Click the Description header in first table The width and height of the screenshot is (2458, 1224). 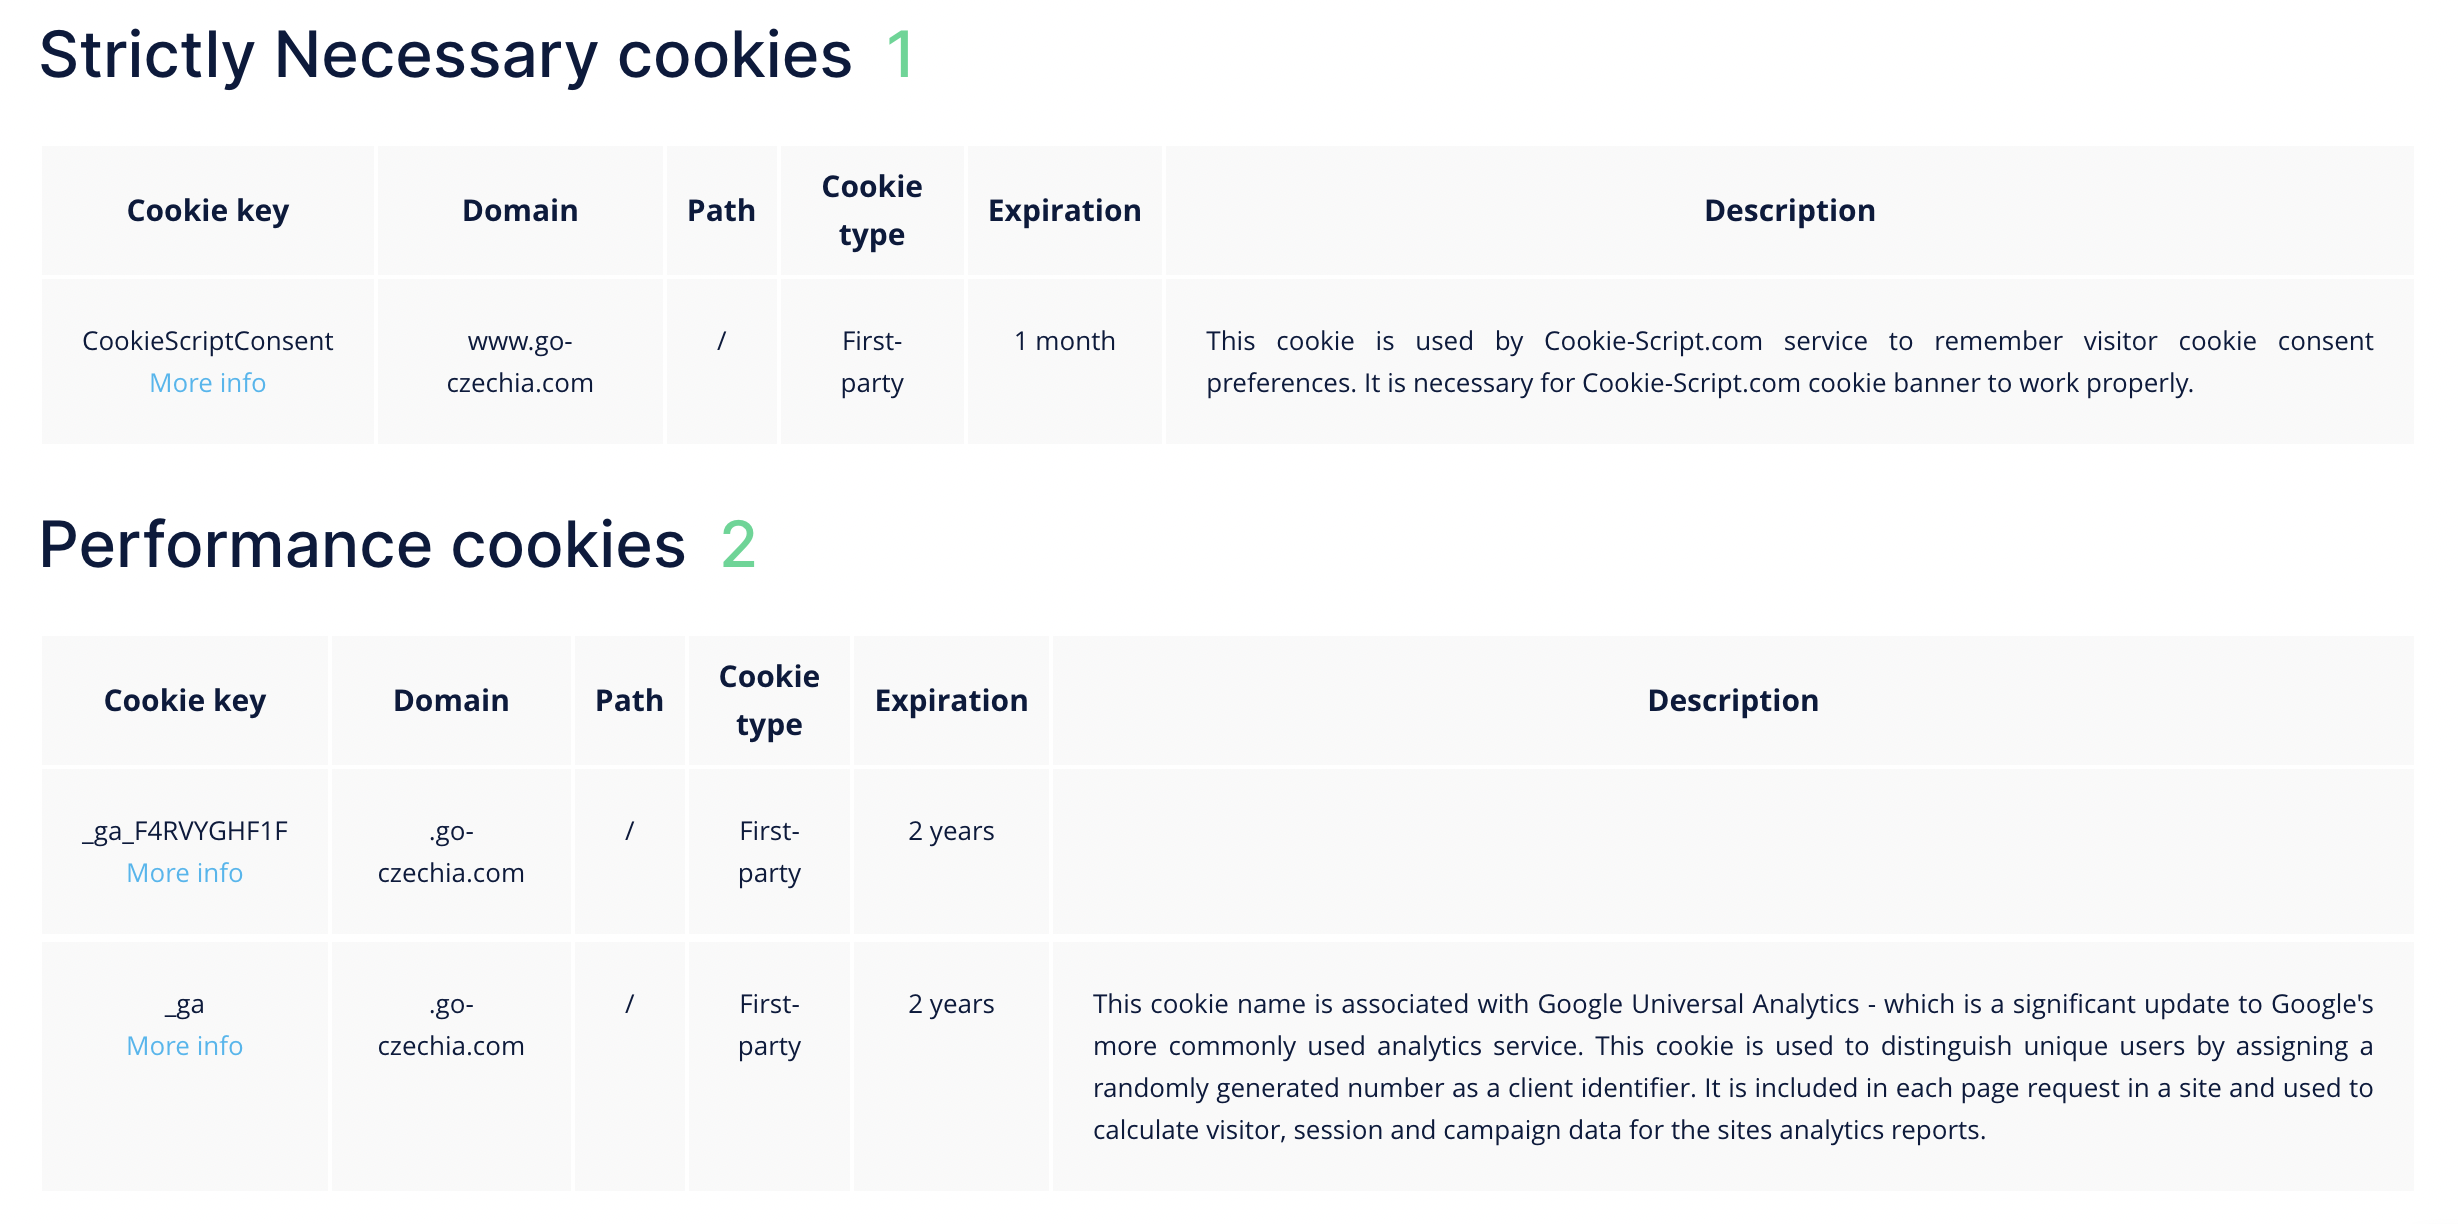click(x=1789, y=211)
